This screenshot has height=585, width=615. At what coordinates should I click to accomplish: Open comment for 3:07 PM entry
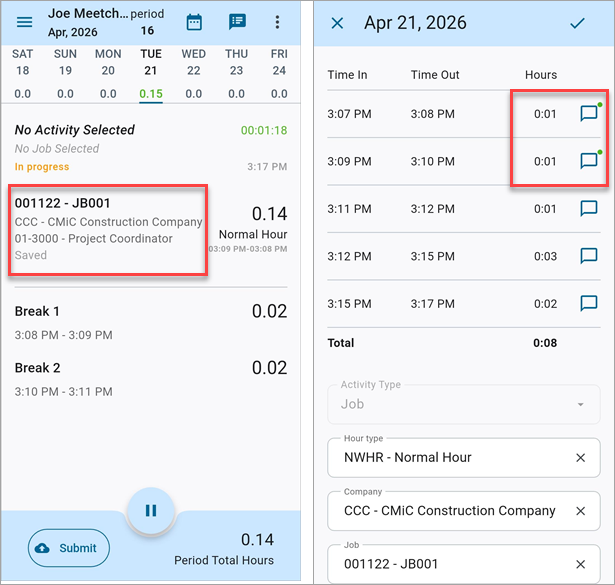point(589,113)
